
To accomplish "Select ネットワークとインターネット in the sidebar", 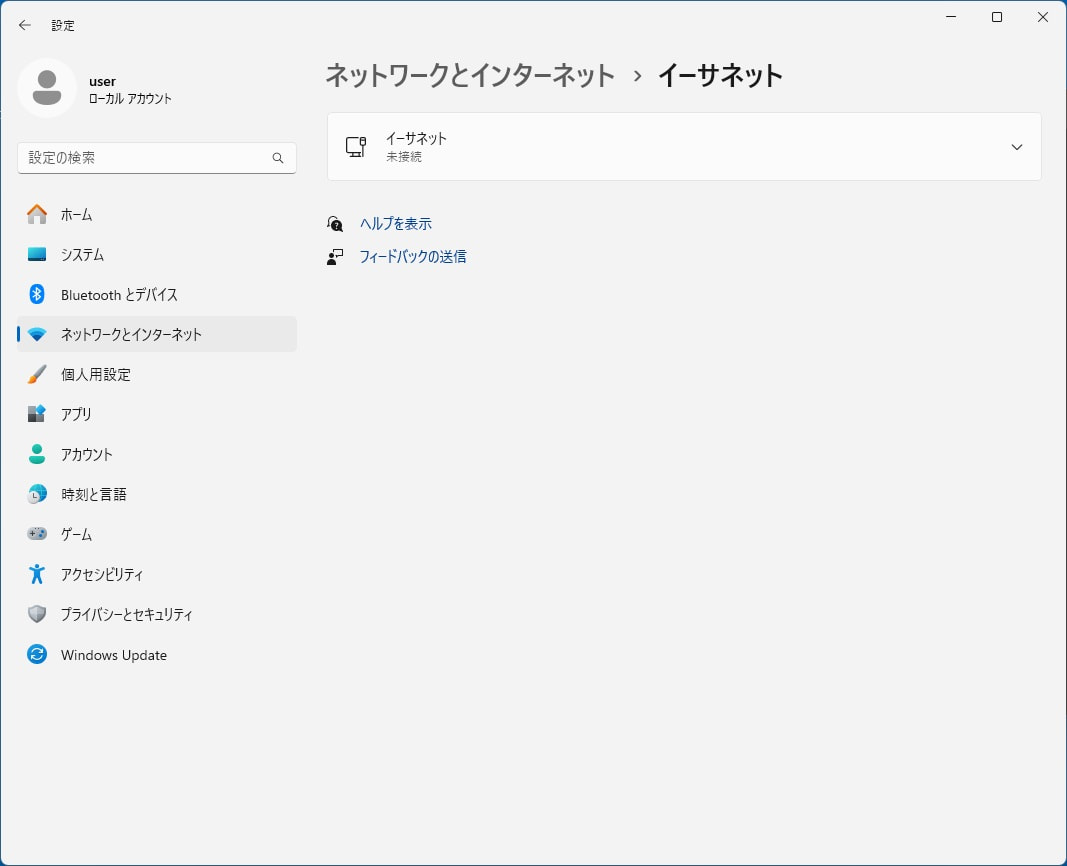I will (x=131, y=334).
